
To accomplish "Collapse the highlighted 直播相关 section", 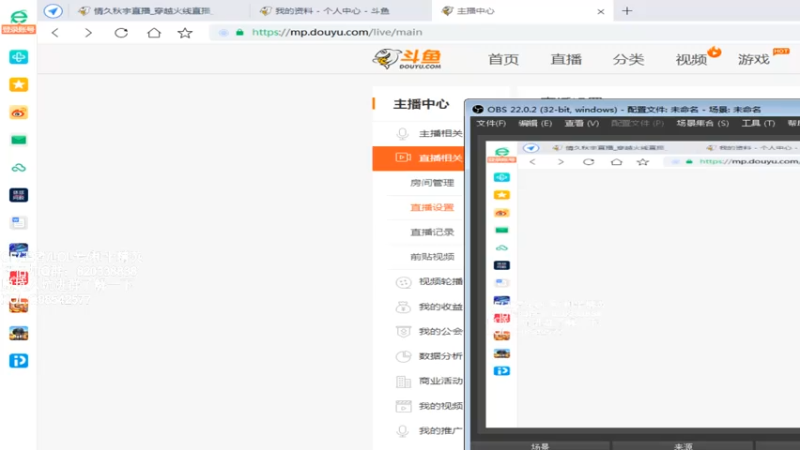I will coord(418,158).
